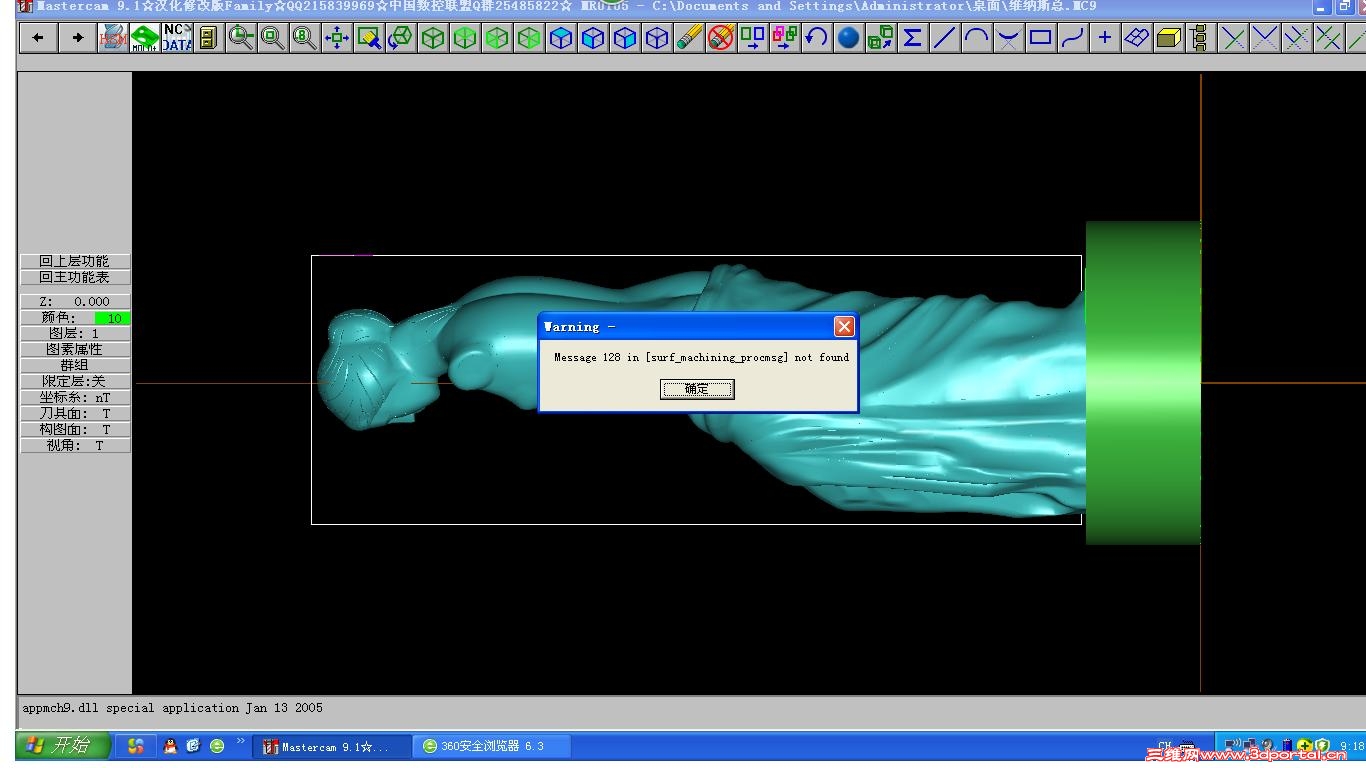Viewport: 1366px width, 768px height.
Task: Click the surface creation icon
Action: point(1136,38)
